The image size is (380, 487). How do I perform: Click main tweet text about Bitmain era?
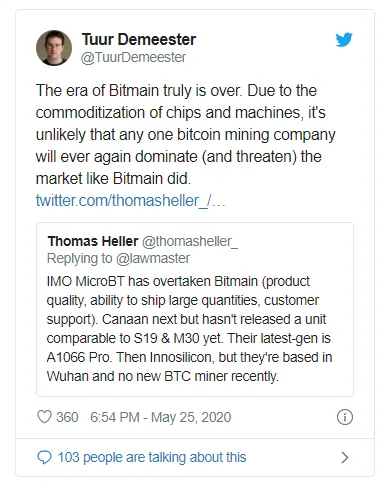click(x=186, y=134)
